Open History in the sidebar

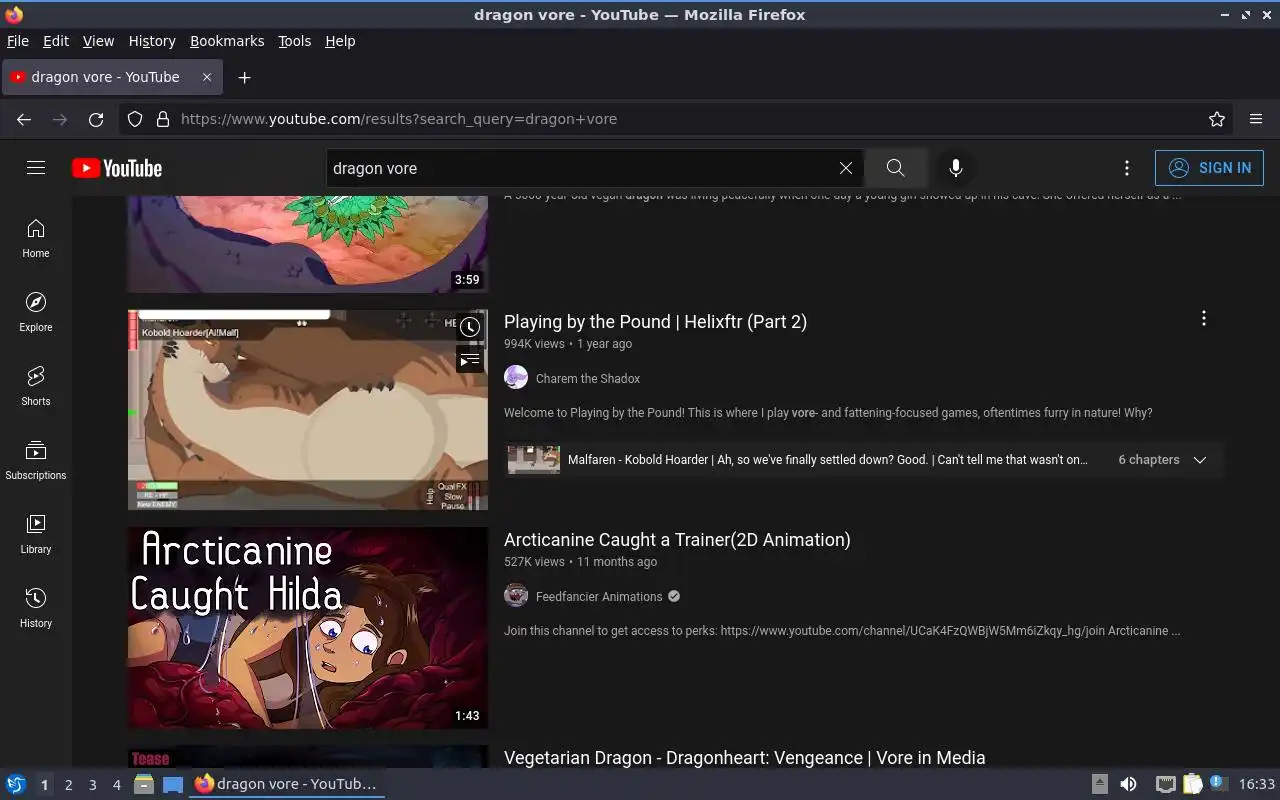tap(36, 609)
